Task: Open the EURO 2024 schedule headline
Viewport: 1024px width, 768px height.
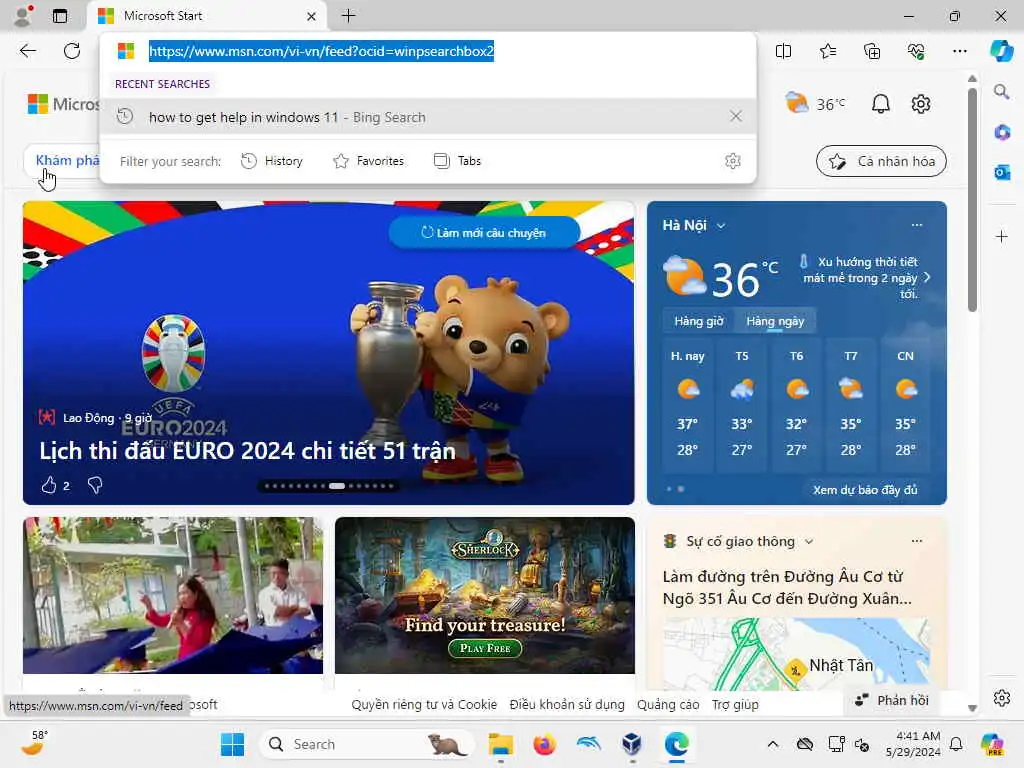Action: (248, 451)
